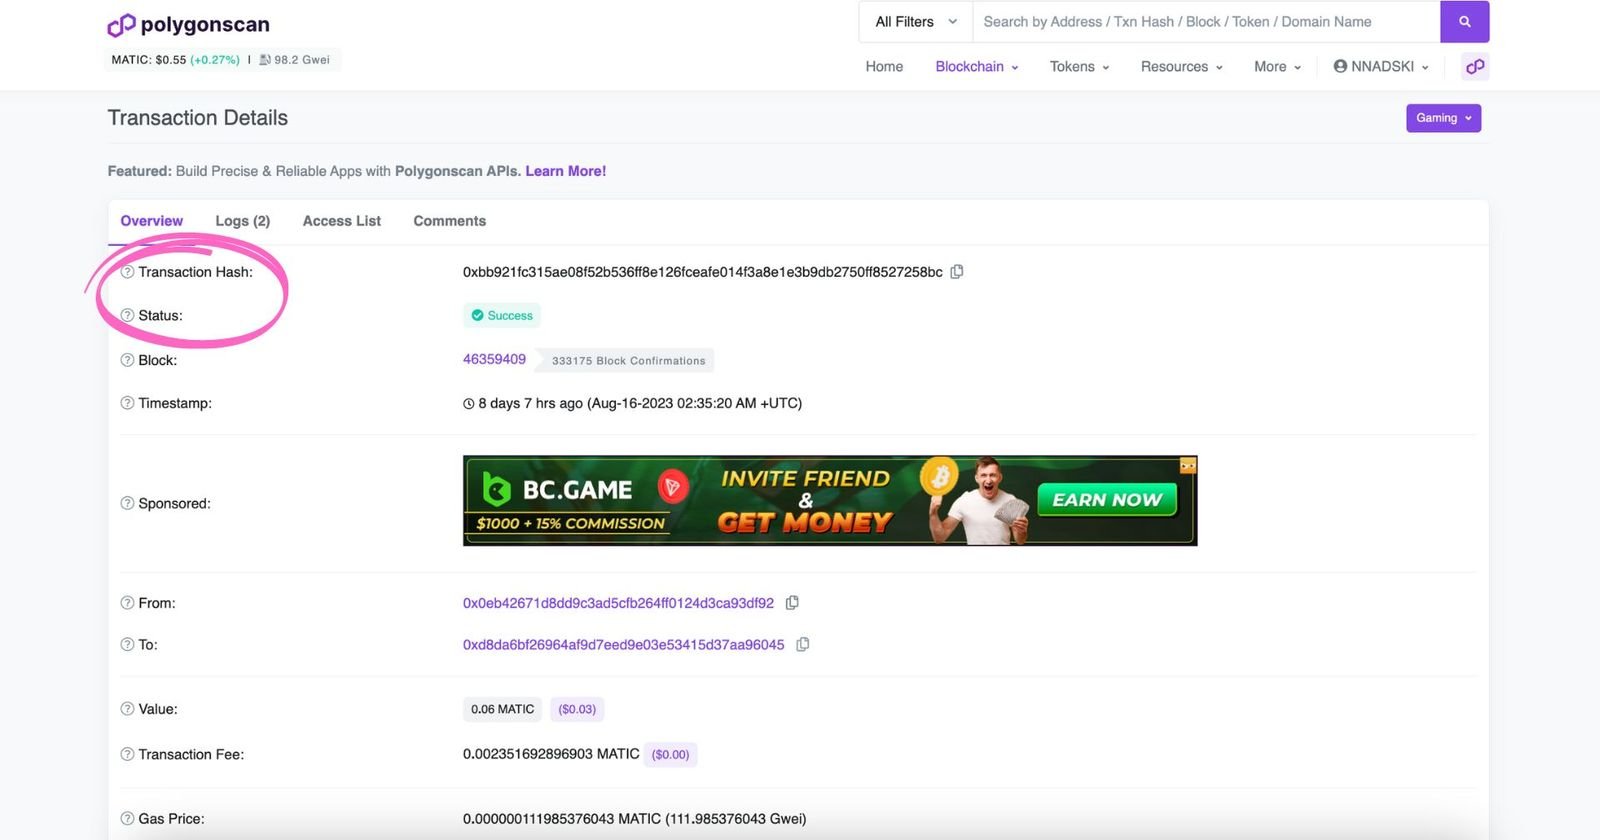This screenshot has width=1600, height=840.
Task: Open the Gaming dropdown button
Action: [1443, 118]
